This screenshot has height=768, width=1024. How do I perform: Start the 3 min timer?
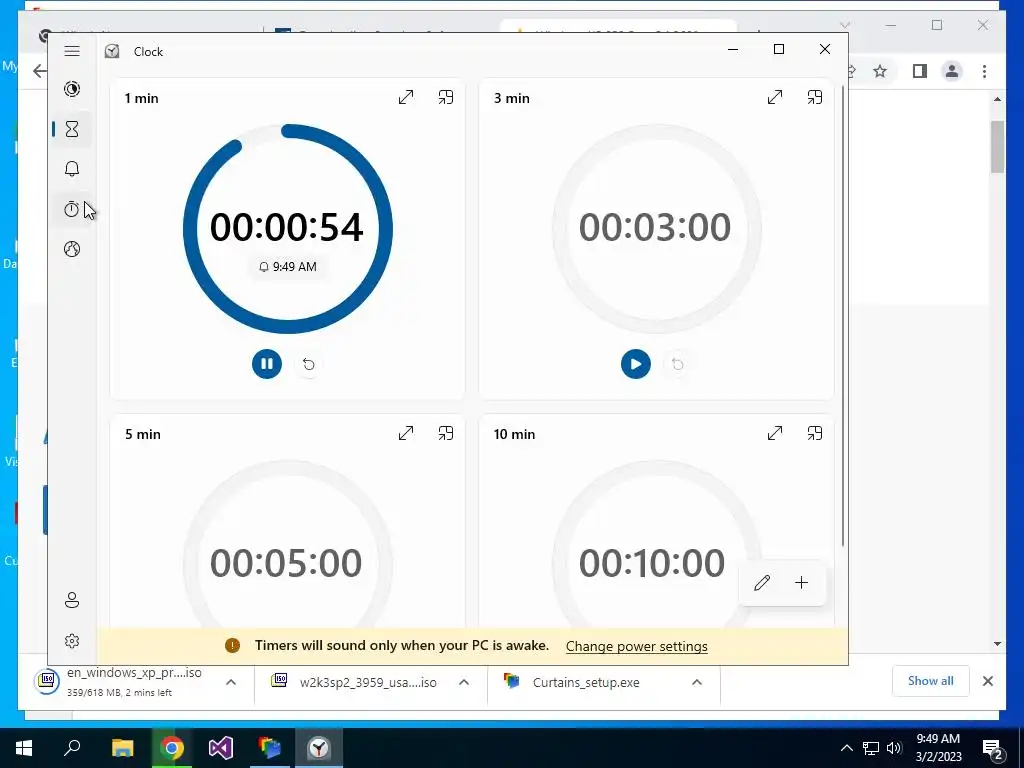pos(635,364)
